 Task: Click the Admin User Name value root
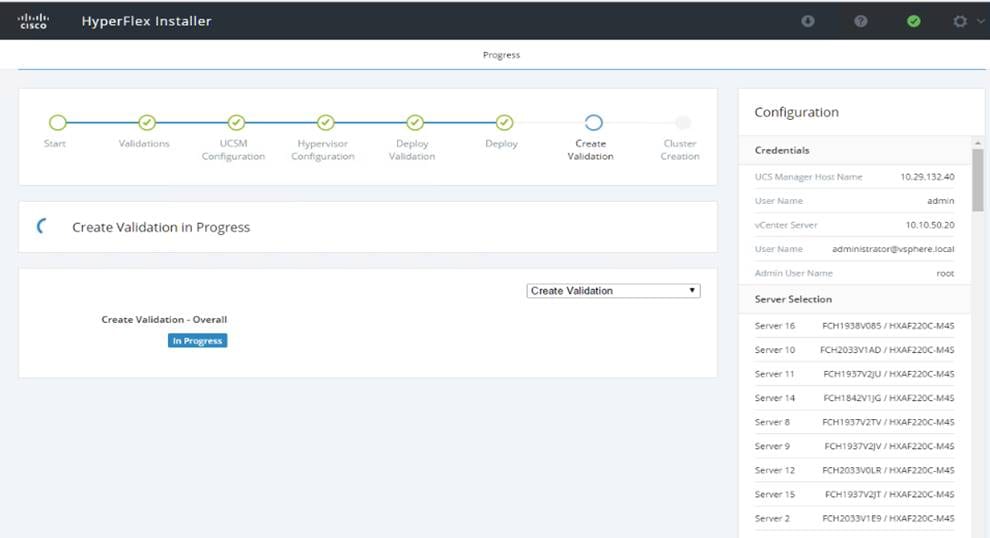(x=945, y=273)
